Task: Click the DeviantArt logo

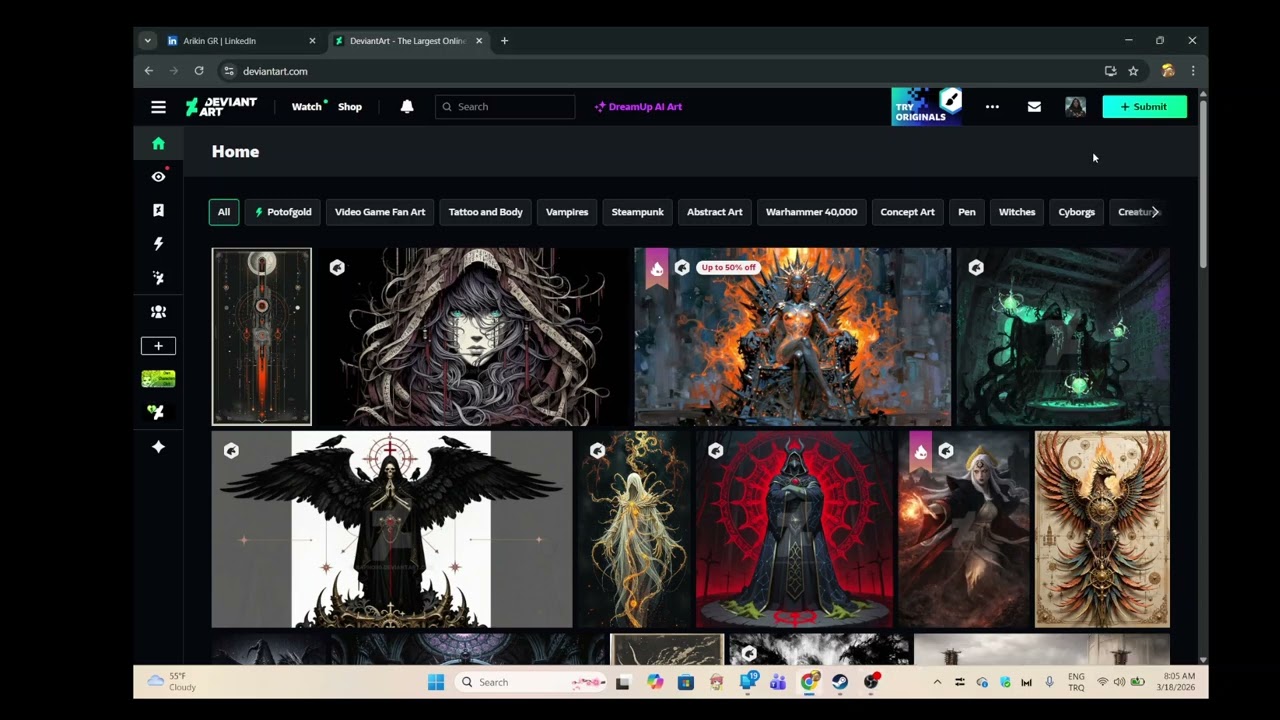Action: click(x=221, y=107)
